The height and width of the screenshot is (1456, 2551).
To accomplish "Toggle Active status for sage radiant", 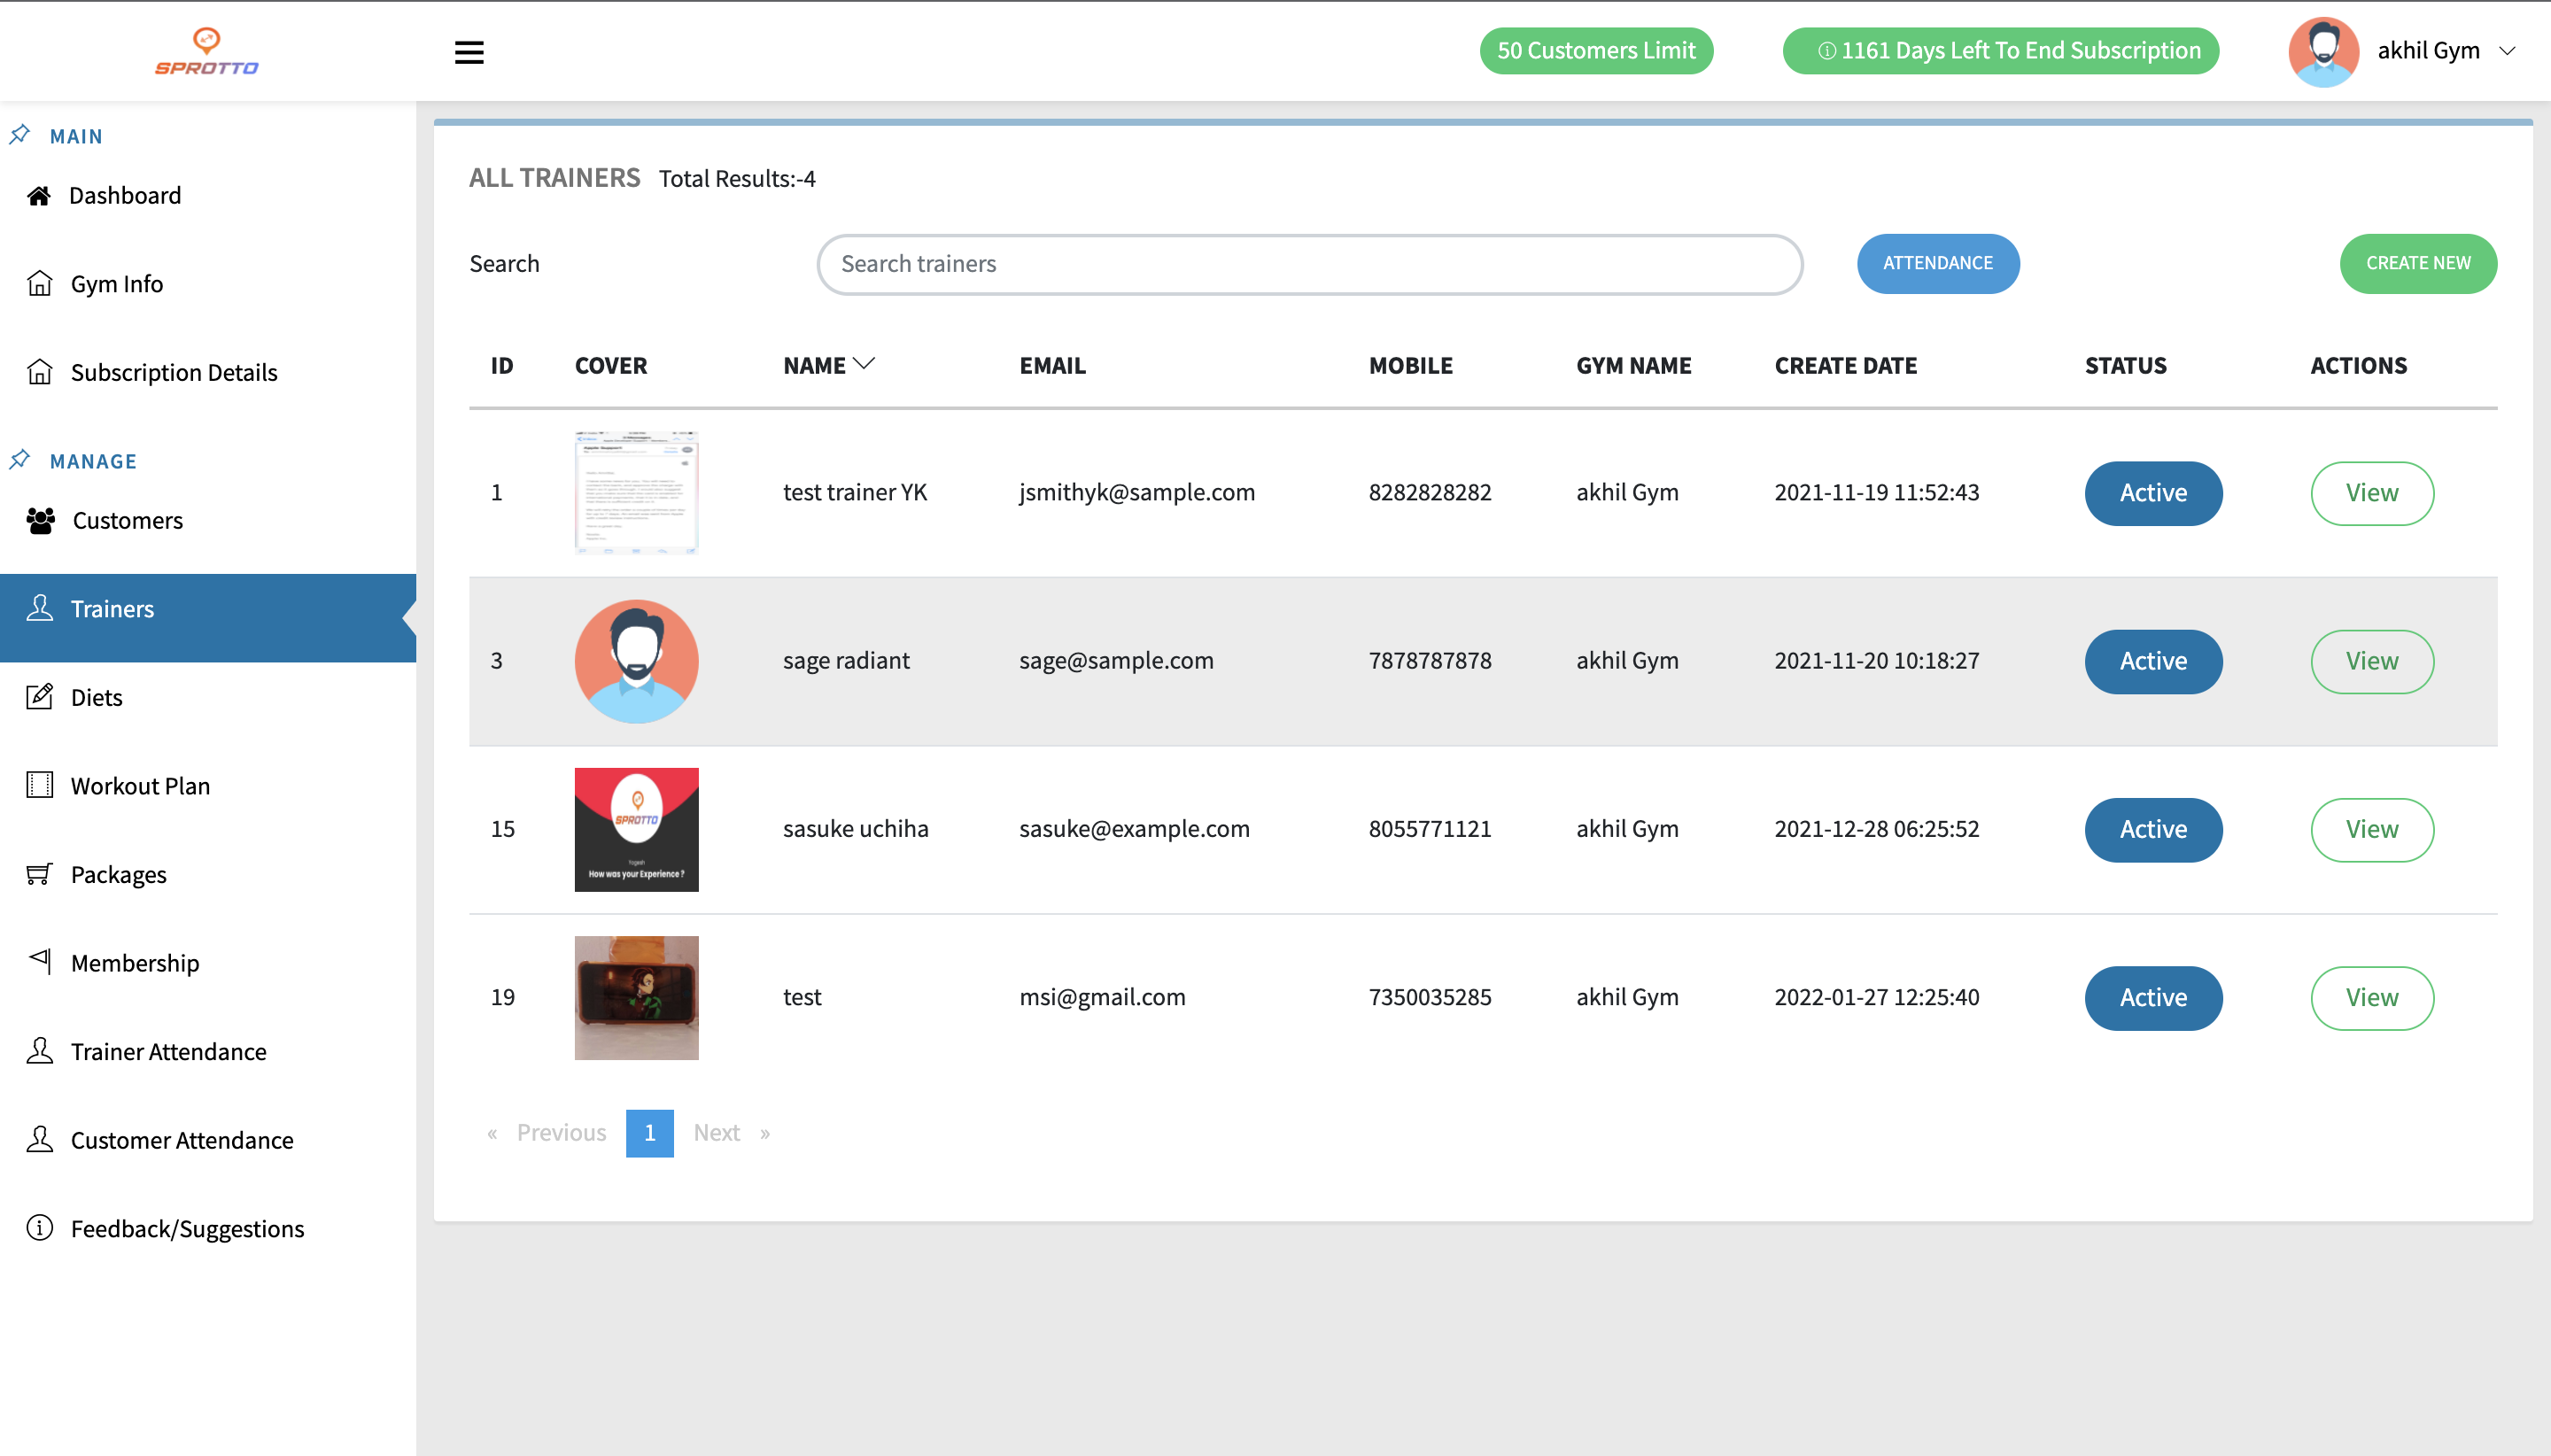I will click(x=2152, y=661).
